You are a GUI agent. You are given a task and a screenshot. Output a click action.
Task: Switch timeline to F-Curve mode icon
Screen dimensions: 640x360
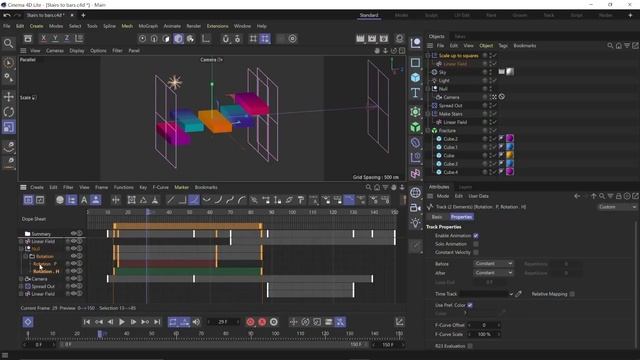pyautogui.click(x=40, y=200)
